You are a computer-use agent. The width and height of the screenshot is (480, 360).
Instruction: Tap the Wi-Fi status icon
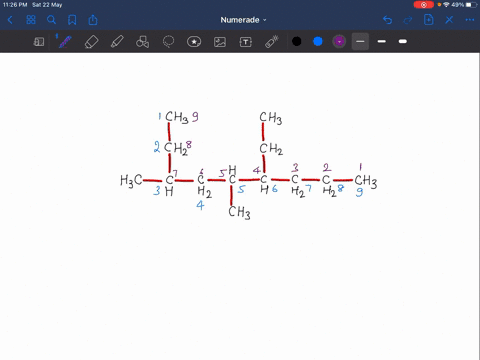pos(446,5)
